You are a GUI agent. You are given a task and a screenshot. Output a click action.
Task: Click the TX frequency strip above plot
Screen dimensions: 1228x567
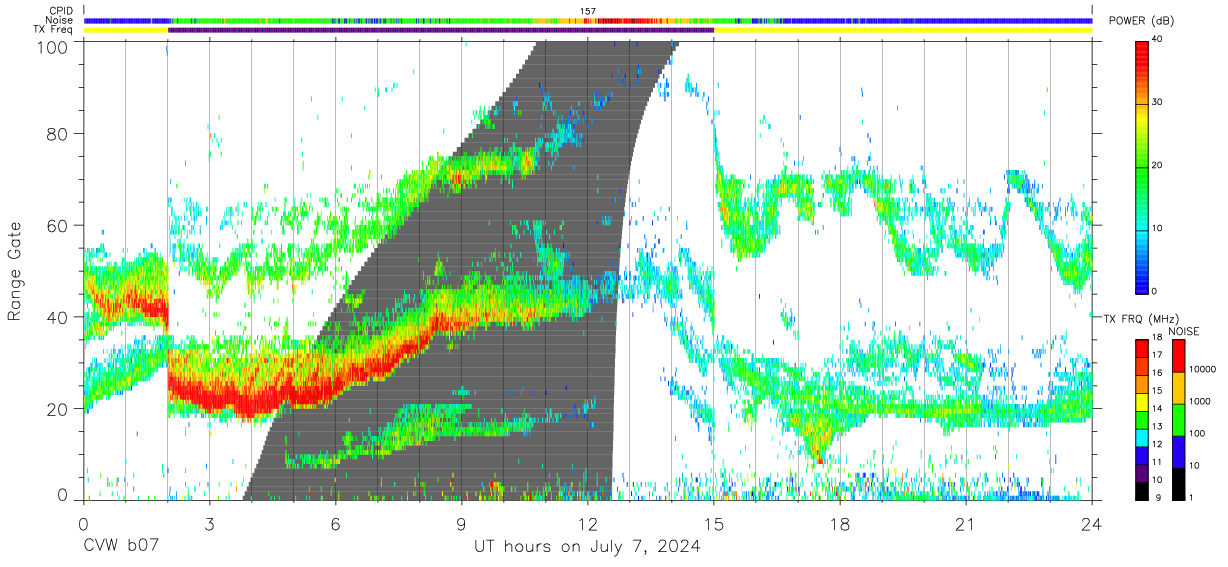pos(588,30)
